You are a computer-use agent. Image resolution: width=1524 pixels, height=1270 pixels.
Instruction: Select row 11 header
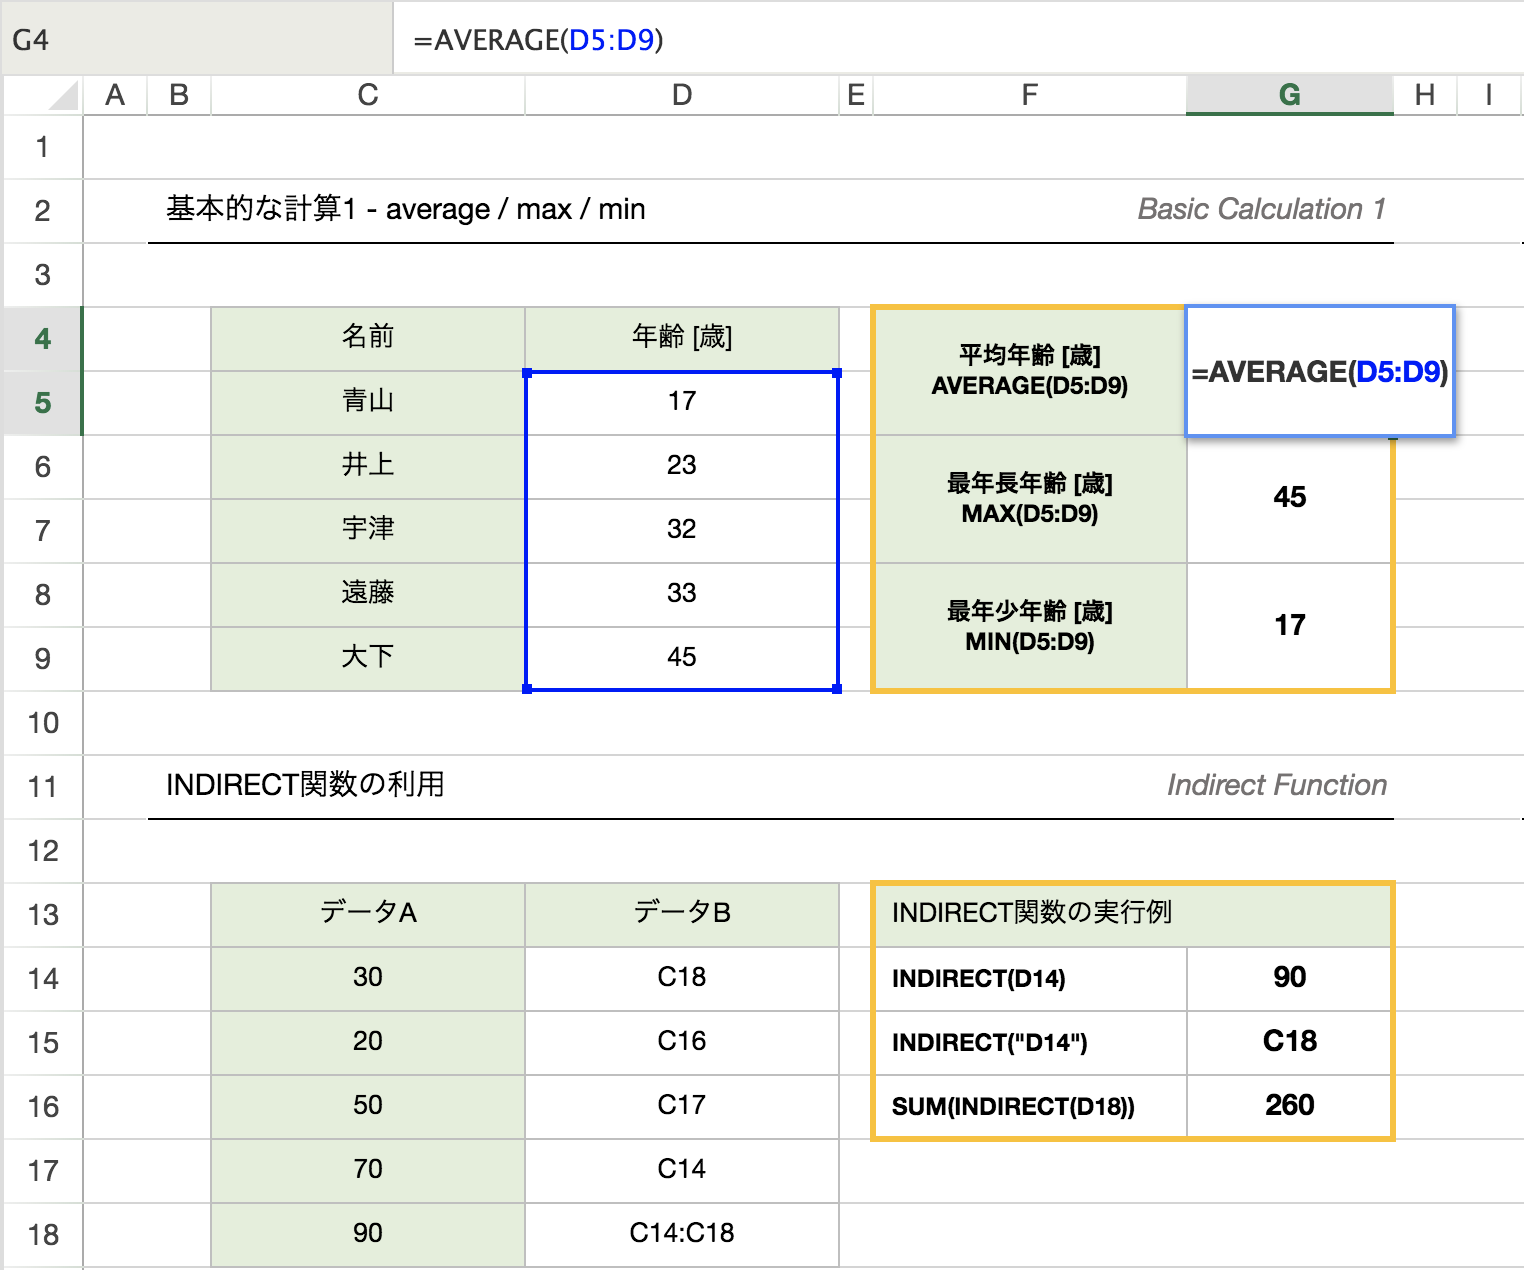tap(42, 787)
